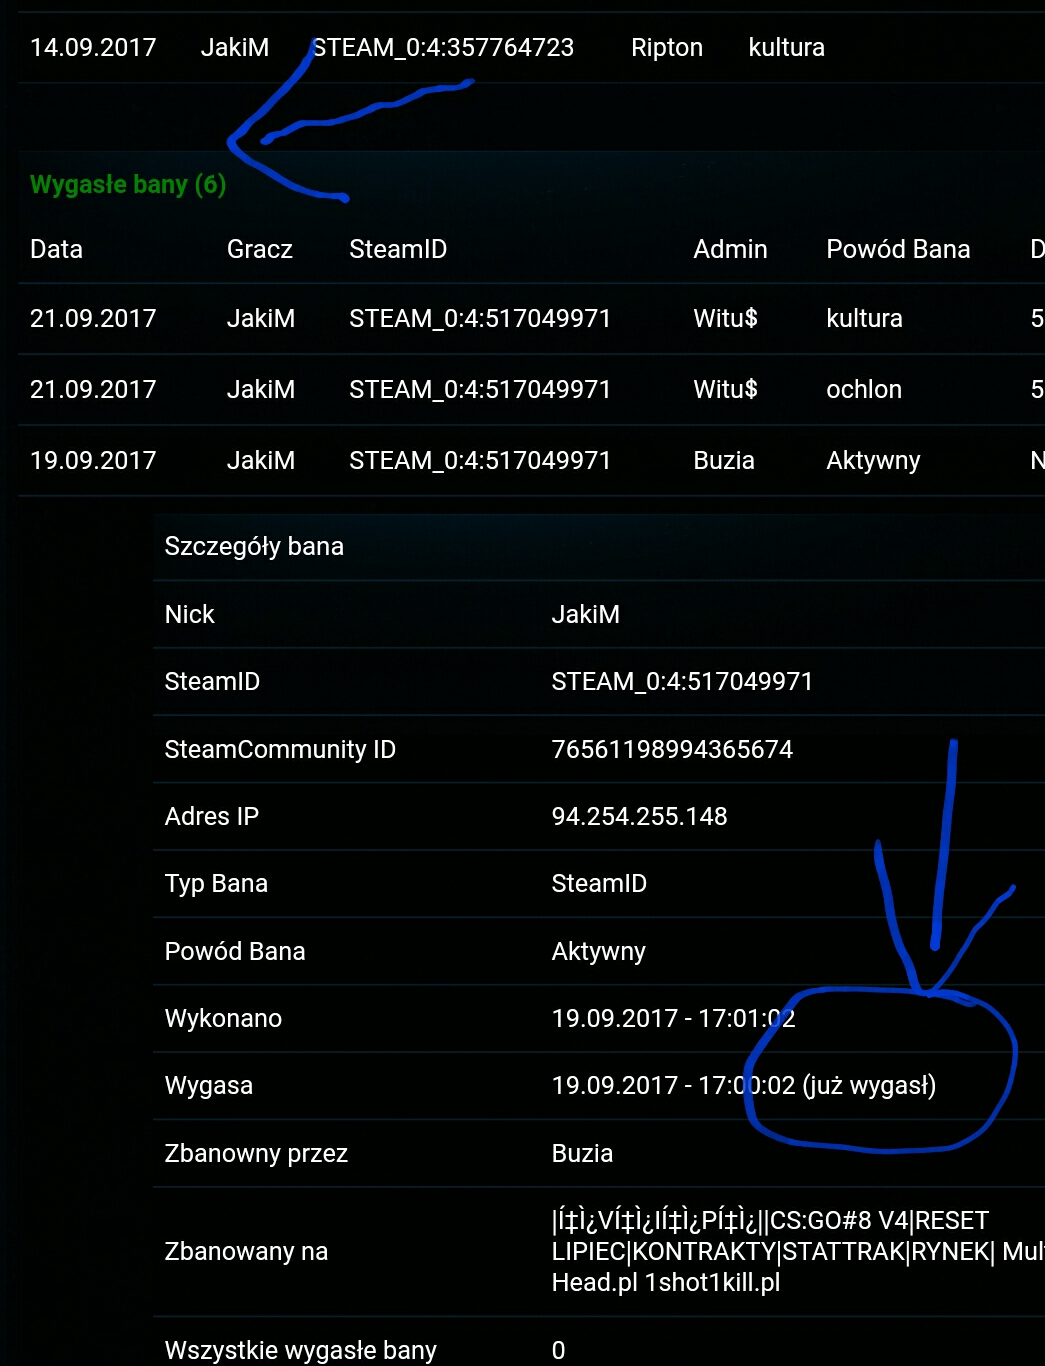1045x1366 pixels.
Task: Open SteamCommunity ID 76561198994365674
Action: point(672,750)
